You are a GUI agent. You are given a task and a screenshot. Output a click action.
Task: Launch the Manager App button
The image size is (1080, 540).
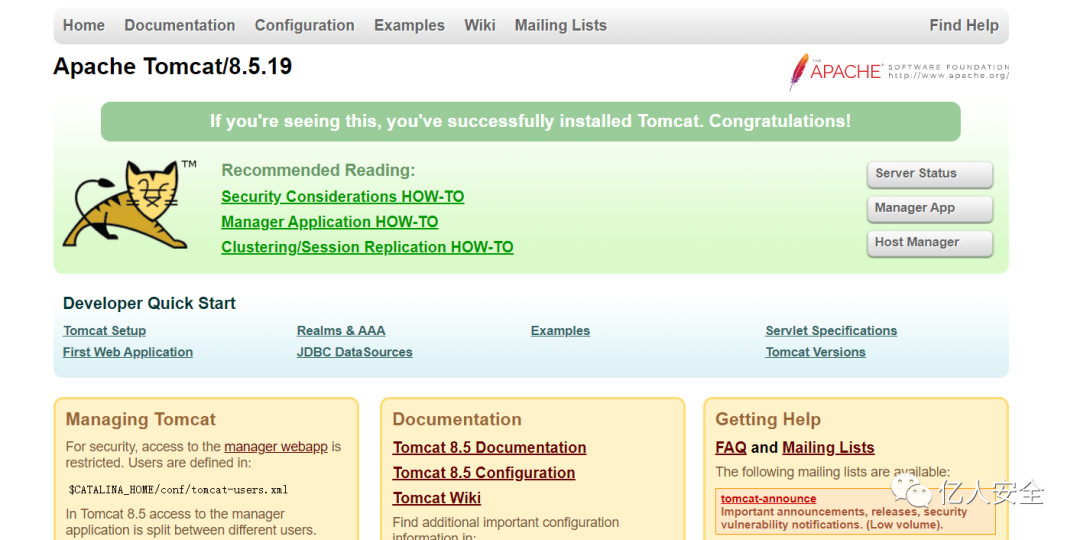pos(929,208)
